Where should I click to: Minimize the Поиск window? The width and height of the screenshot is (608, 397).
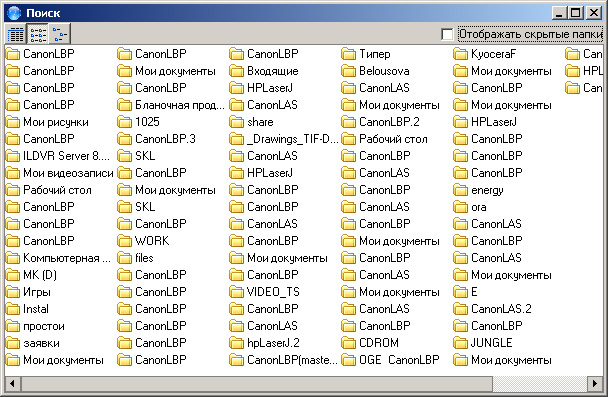pyautogui.click(x=559, y=13)
